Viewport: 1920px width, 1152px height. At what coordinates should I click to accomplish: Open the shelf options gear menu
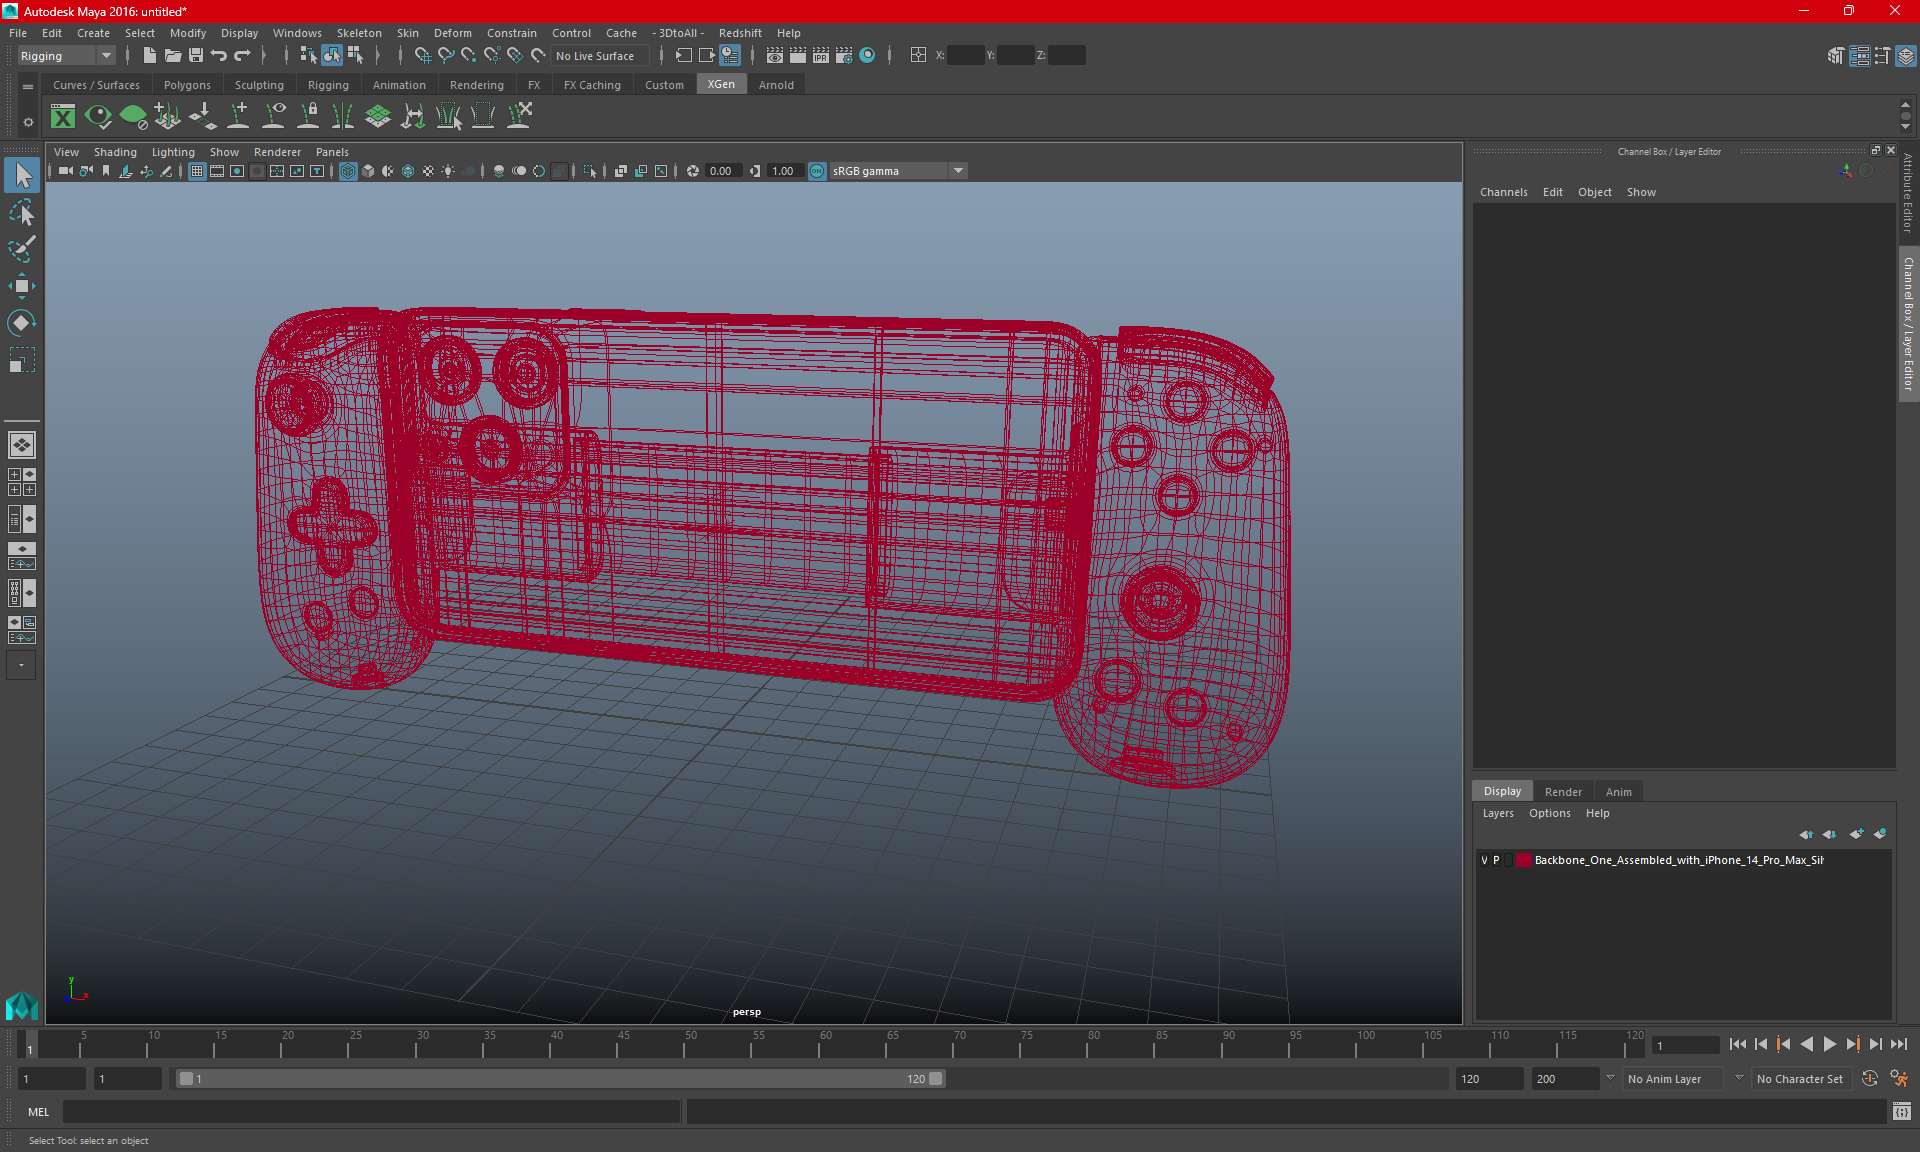[28, 122]
